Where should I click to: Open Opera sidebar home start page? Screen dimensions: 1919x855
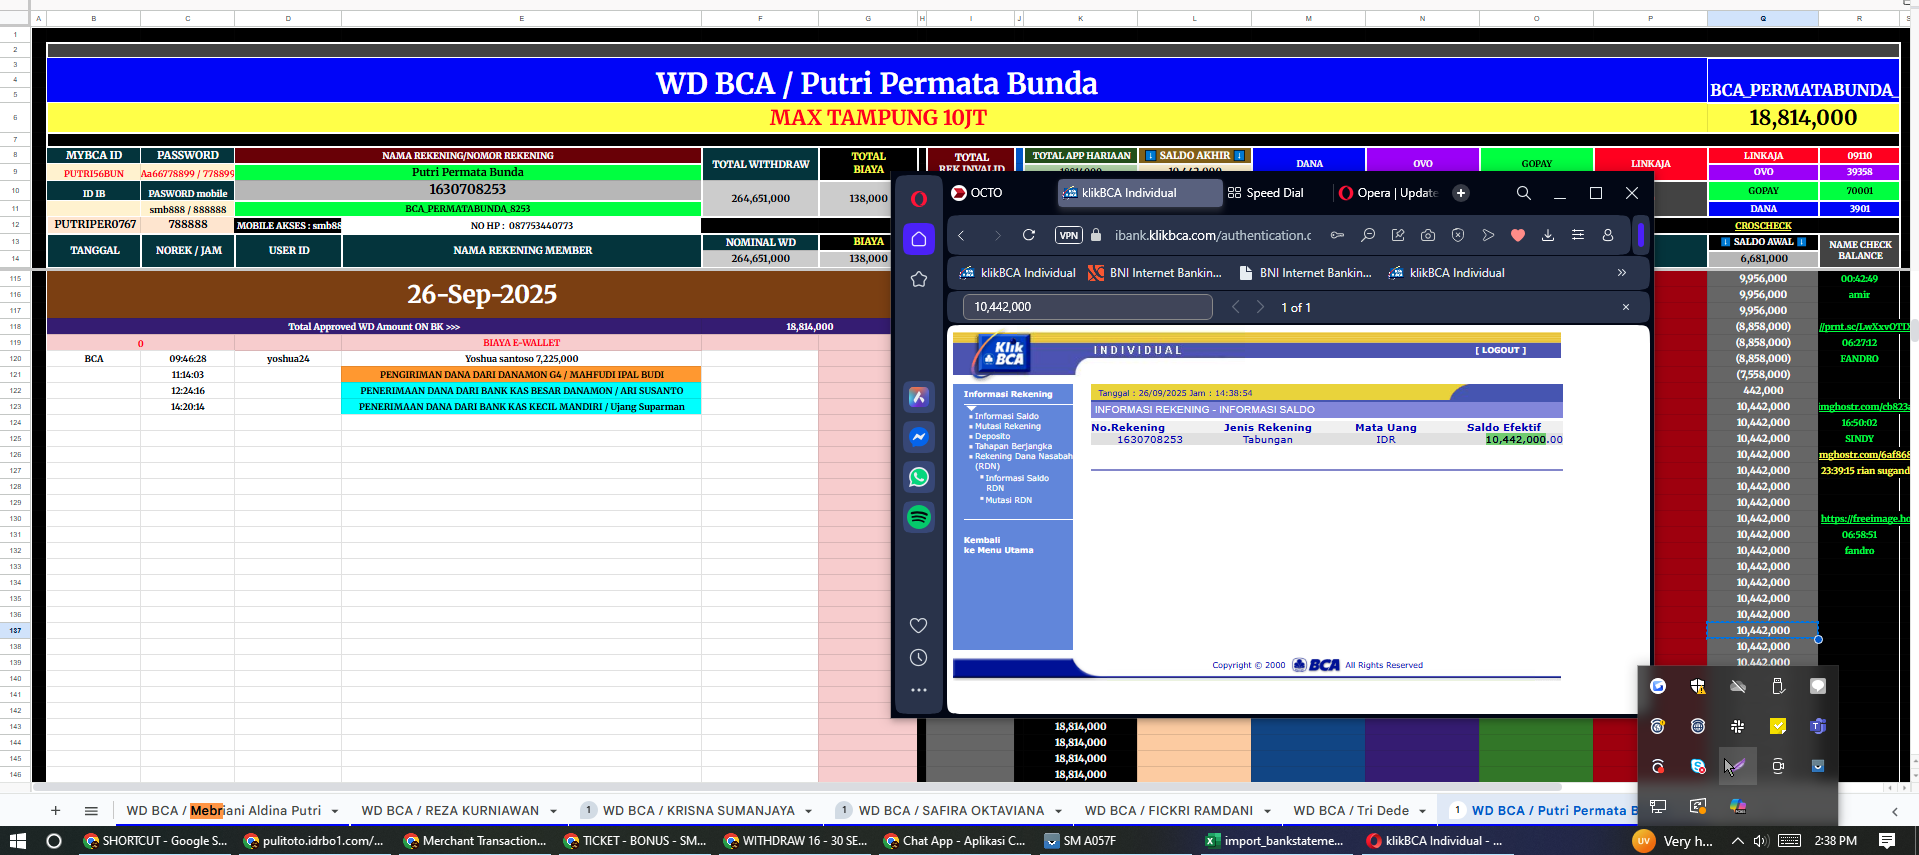click(x=918, y=239)
